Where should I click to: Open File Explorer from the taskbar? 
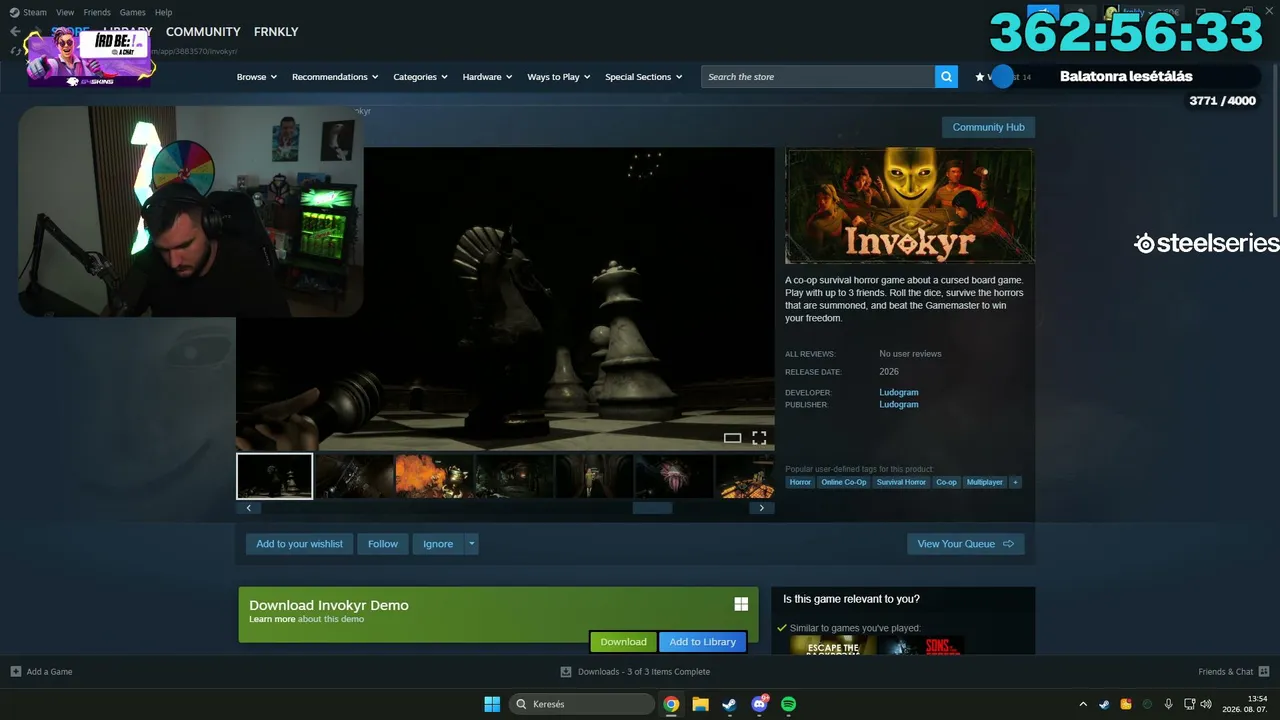click(x=700, y=704)
